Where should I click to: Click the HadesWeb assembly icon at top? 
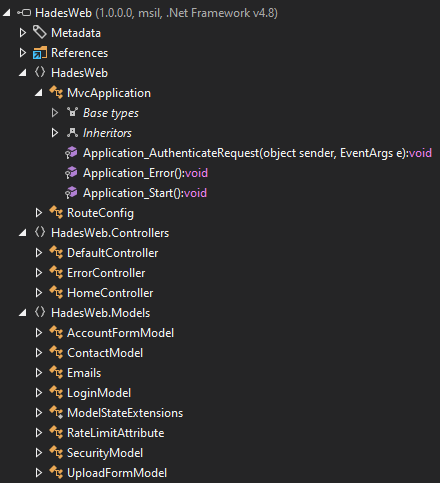[24, 13]
